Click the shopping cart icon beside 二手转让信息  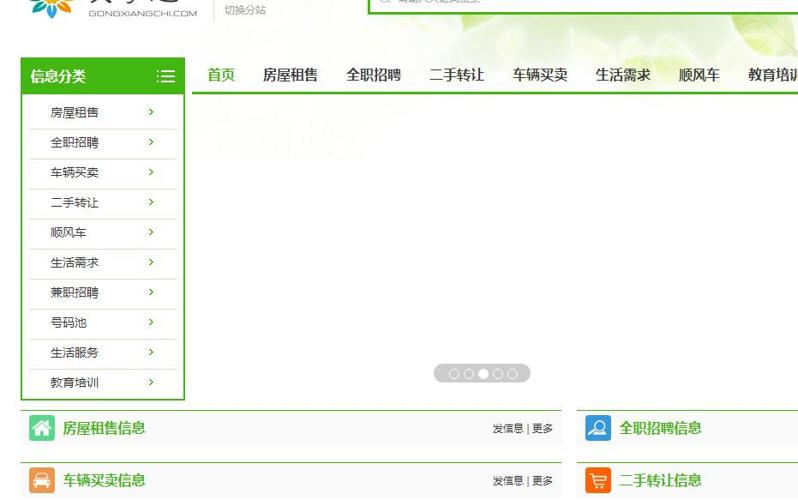coord(598,480)
